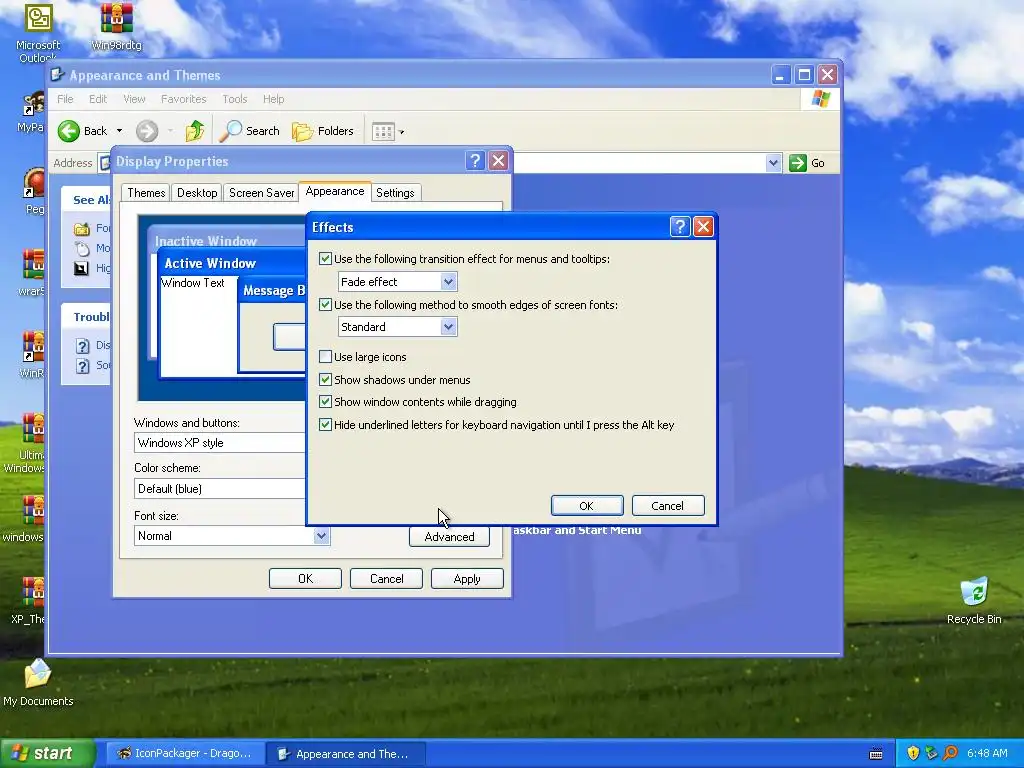The image size is (1024, 768).
Task: Click the Mouse Pointers icon in See Also
Action: click(82, 248)
